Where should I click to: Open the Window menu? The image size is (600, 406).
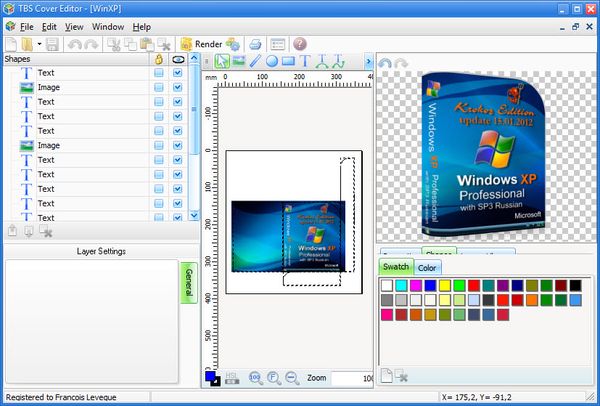pyautogui.click(x=108, y=26)
